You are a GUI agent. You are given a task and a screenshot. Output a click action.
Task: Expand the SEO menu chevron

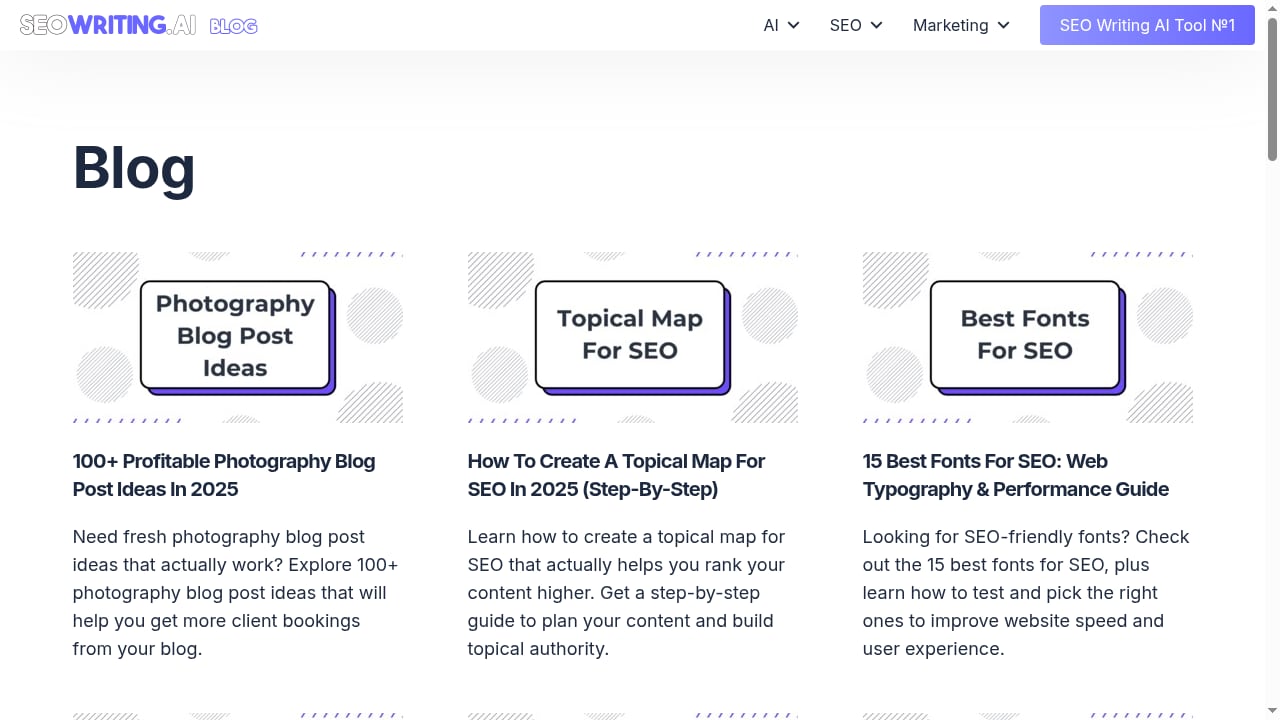(877, 25)
